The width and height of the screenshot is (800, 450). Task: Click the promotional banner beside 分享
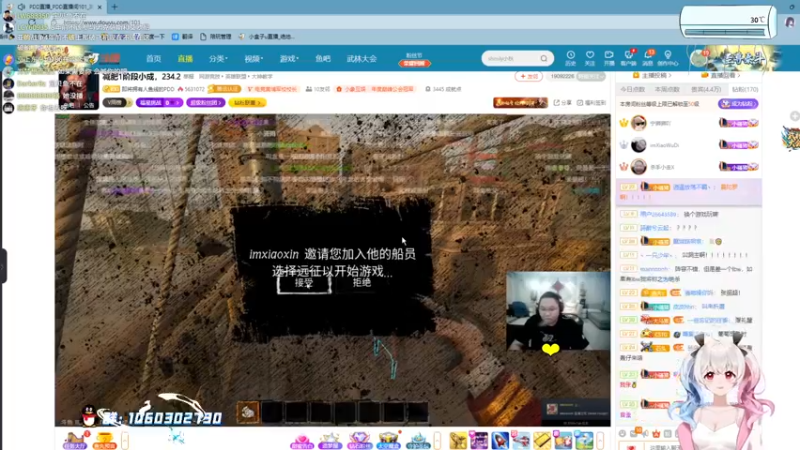[520, 103]
